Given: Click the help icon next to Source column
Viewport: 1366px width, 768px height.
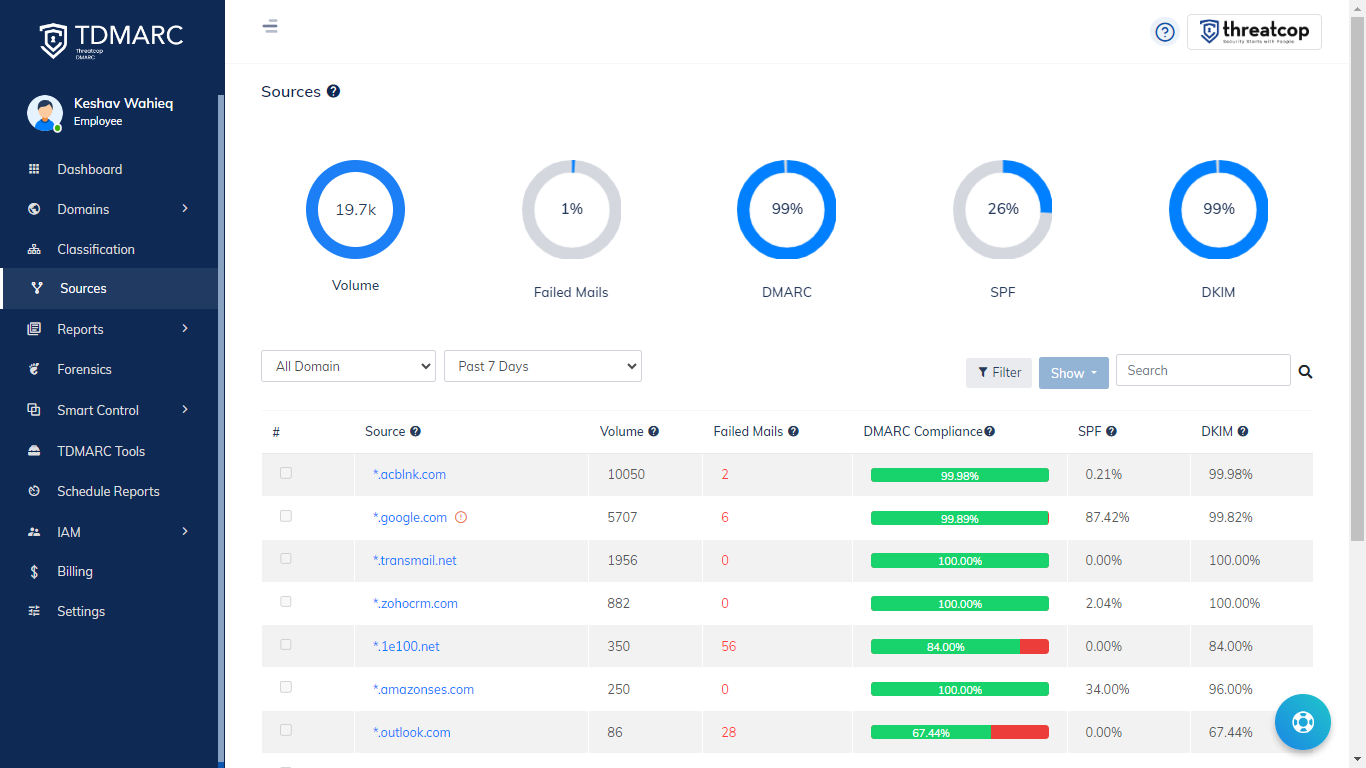Looking at the screenshot, I should tap(415, 432).
